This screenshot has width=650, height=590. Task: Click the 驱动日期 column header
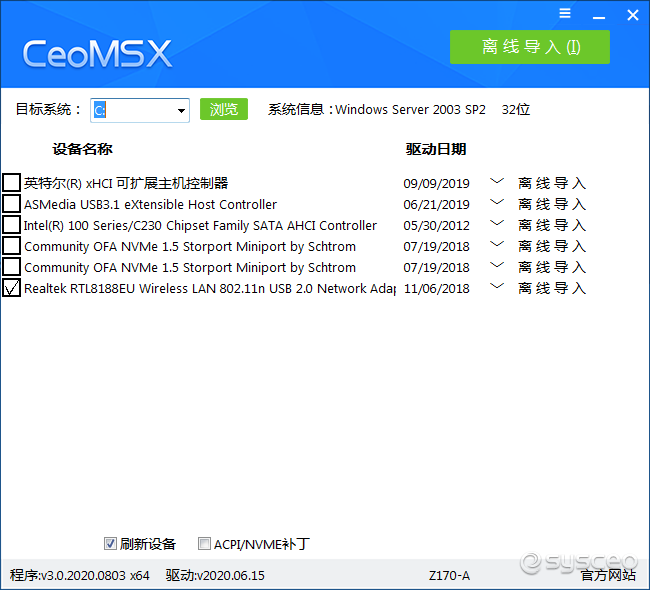436,149
